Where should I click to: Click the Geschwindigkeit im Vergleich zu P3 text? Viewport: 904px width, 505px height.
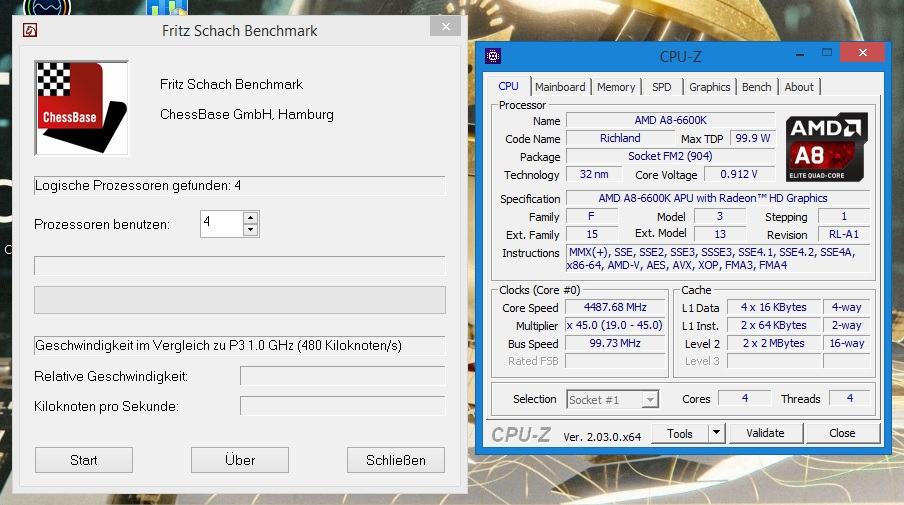240,346
